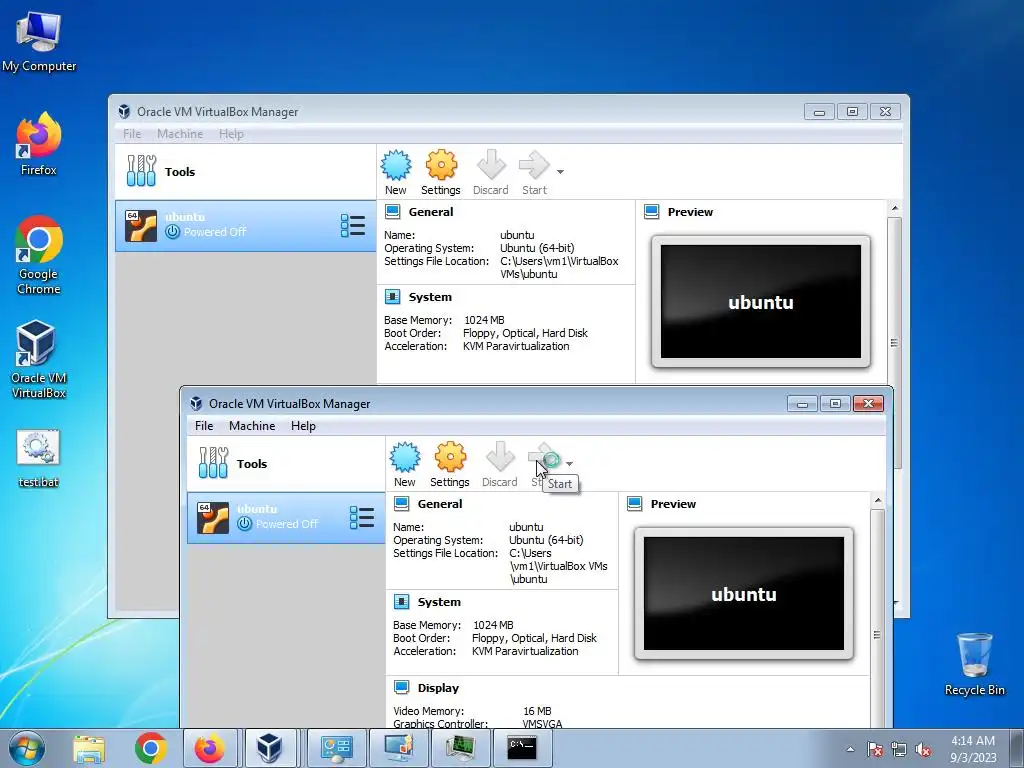Click New in the front VirtualBox window
This screenshot has width=1024, height=768.
[x=404, y=464]
